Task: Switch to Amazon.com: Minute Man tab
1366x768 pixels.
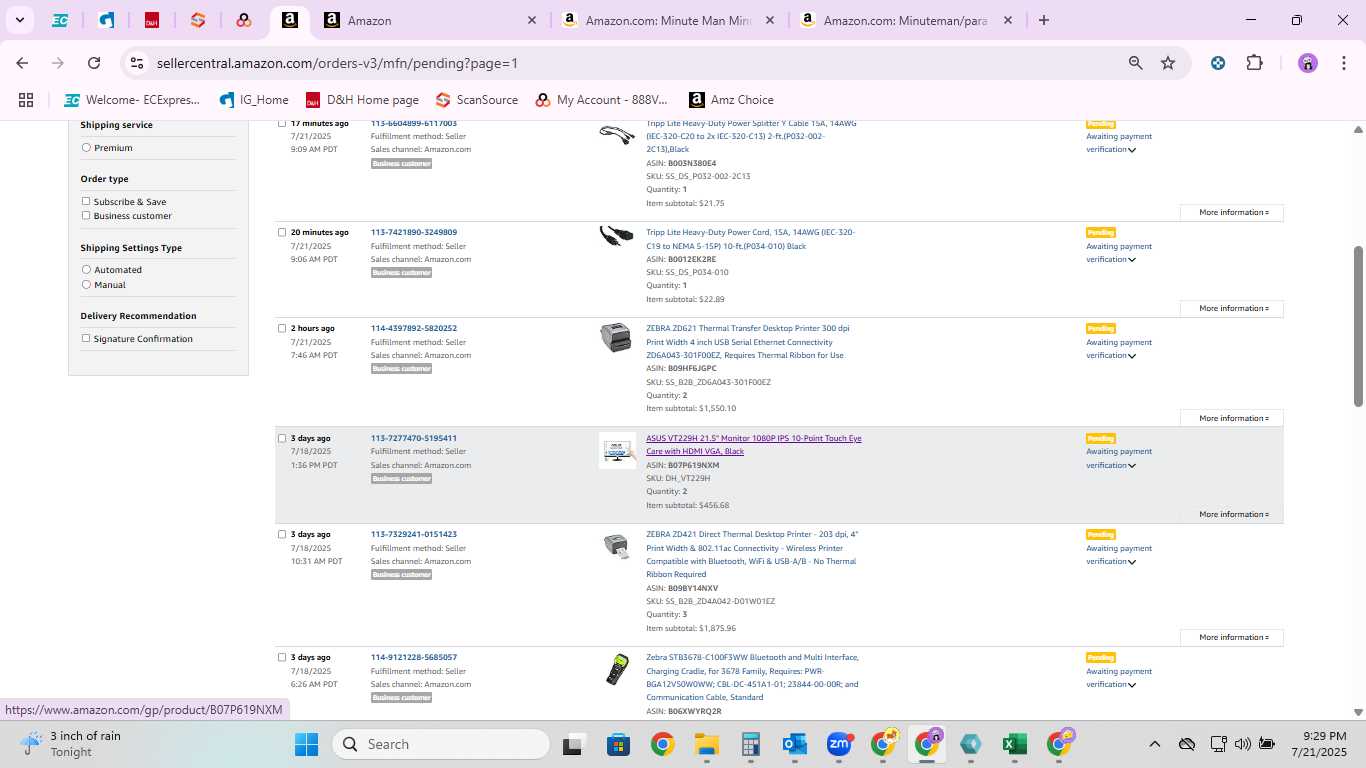Action: tap(668, 20)
